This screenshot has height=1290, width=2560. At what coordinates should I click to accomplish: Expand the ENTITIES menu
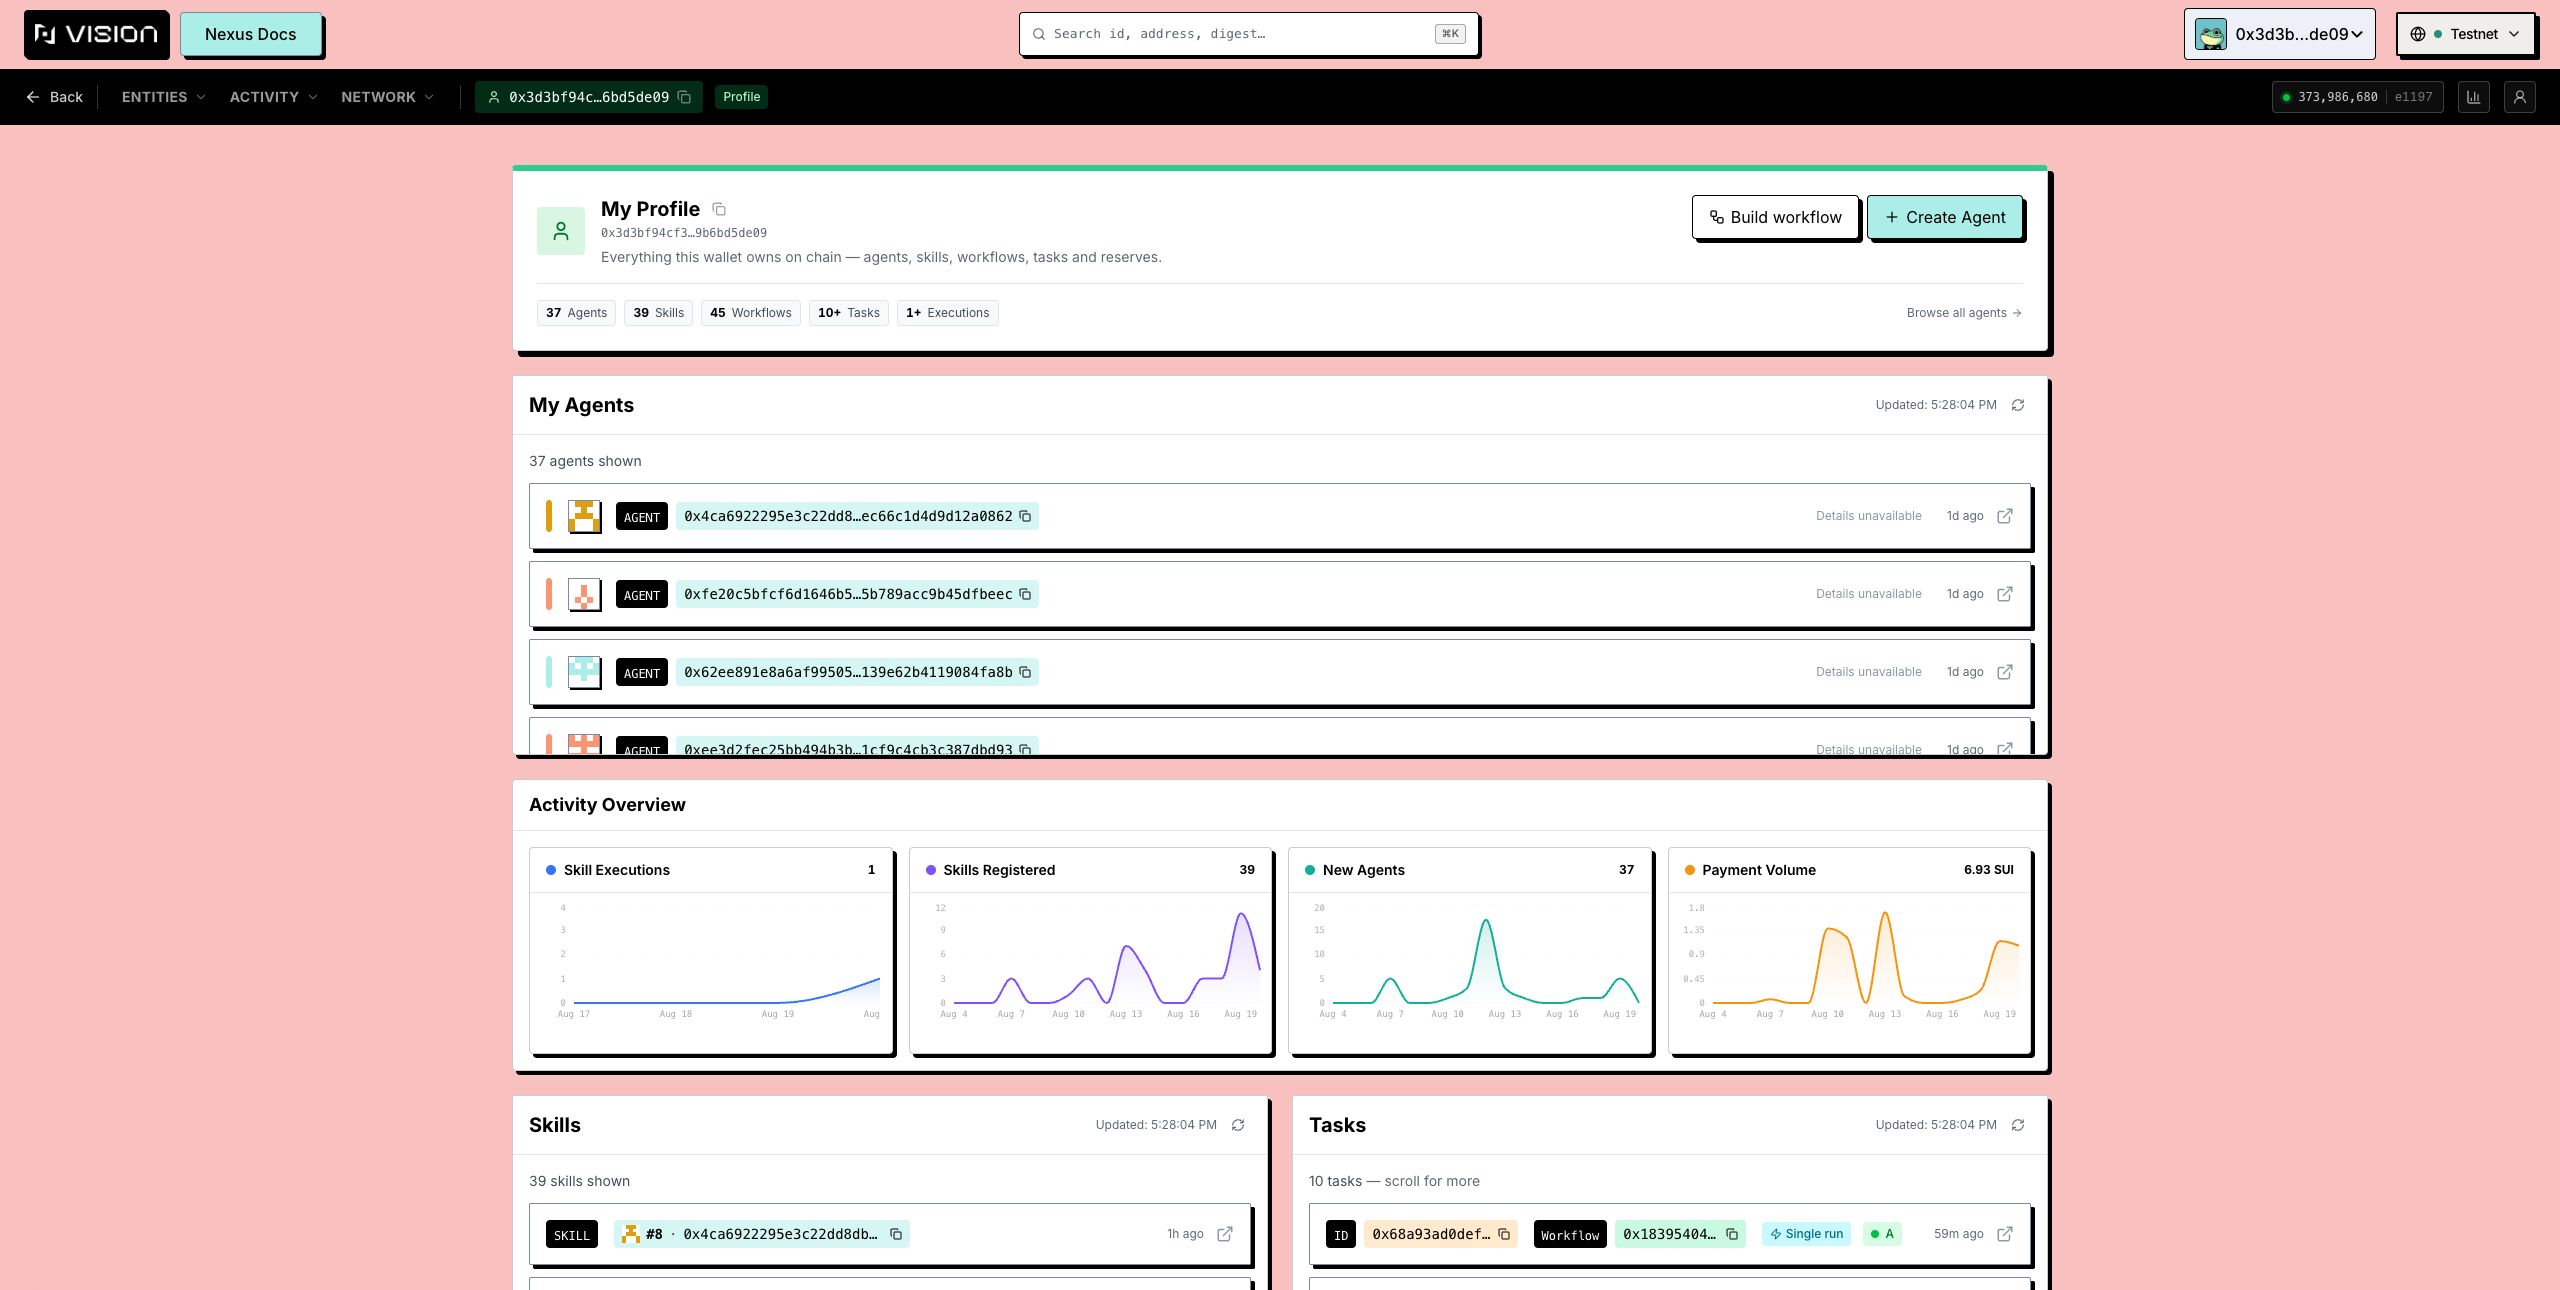tap(164, 97)
